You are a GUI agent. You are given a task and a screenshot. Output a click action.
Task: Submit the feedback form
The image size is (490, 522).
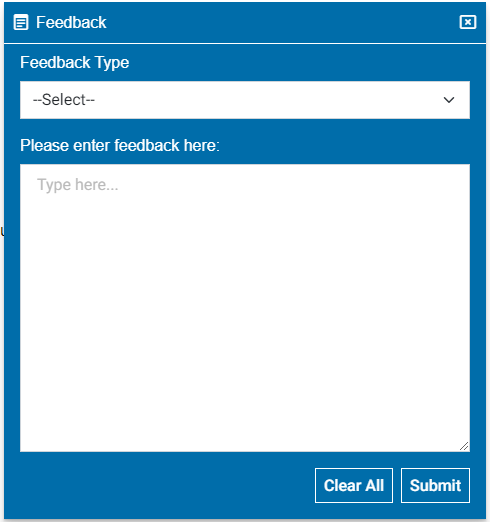[x=435, y=485]
